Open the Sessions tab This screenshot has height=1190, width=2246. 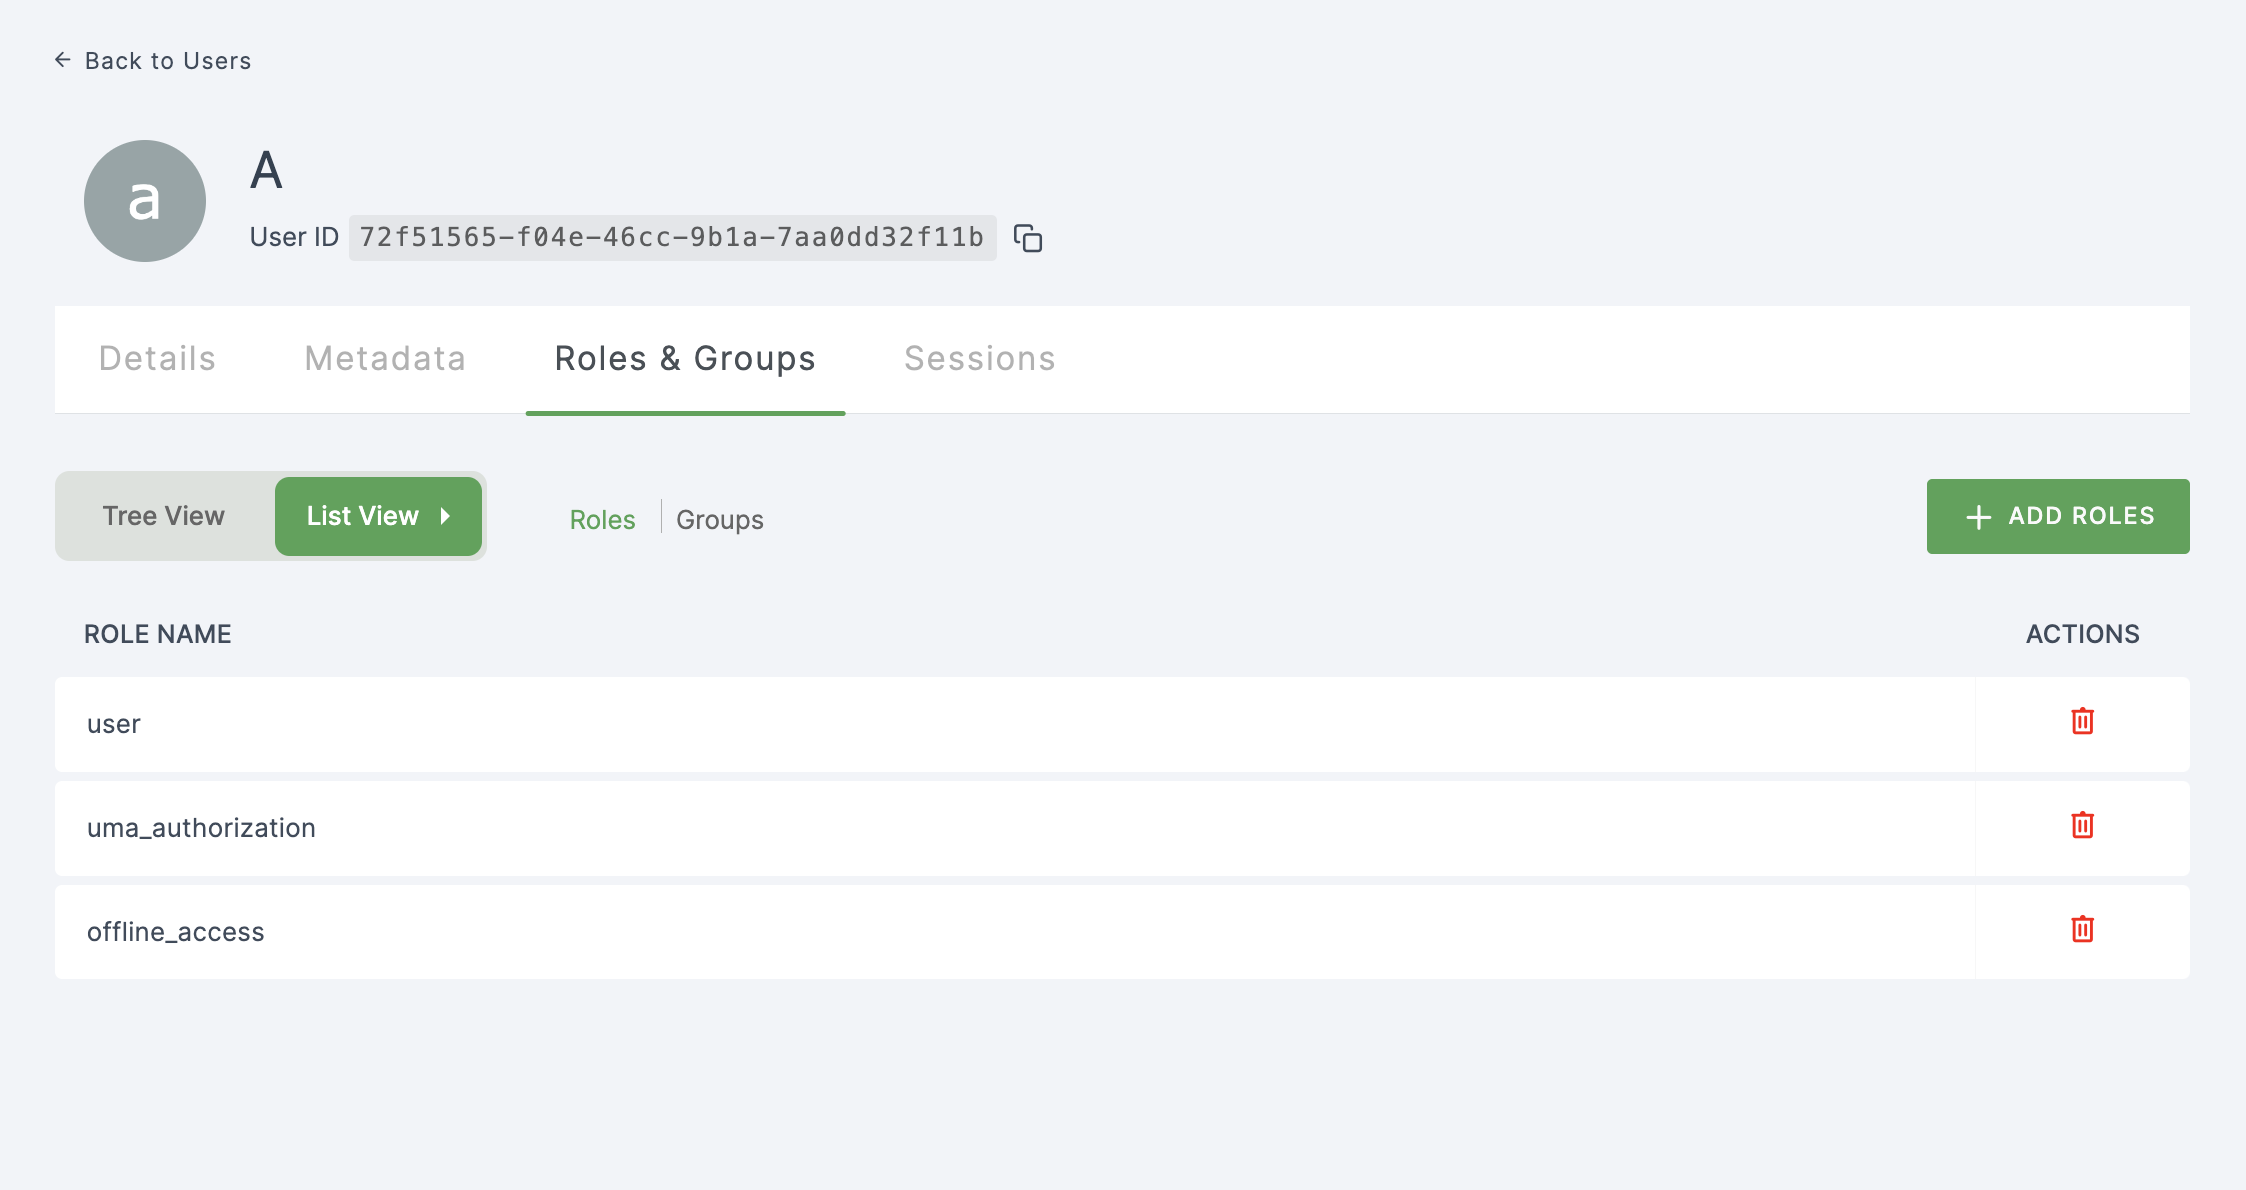[980, 359]
